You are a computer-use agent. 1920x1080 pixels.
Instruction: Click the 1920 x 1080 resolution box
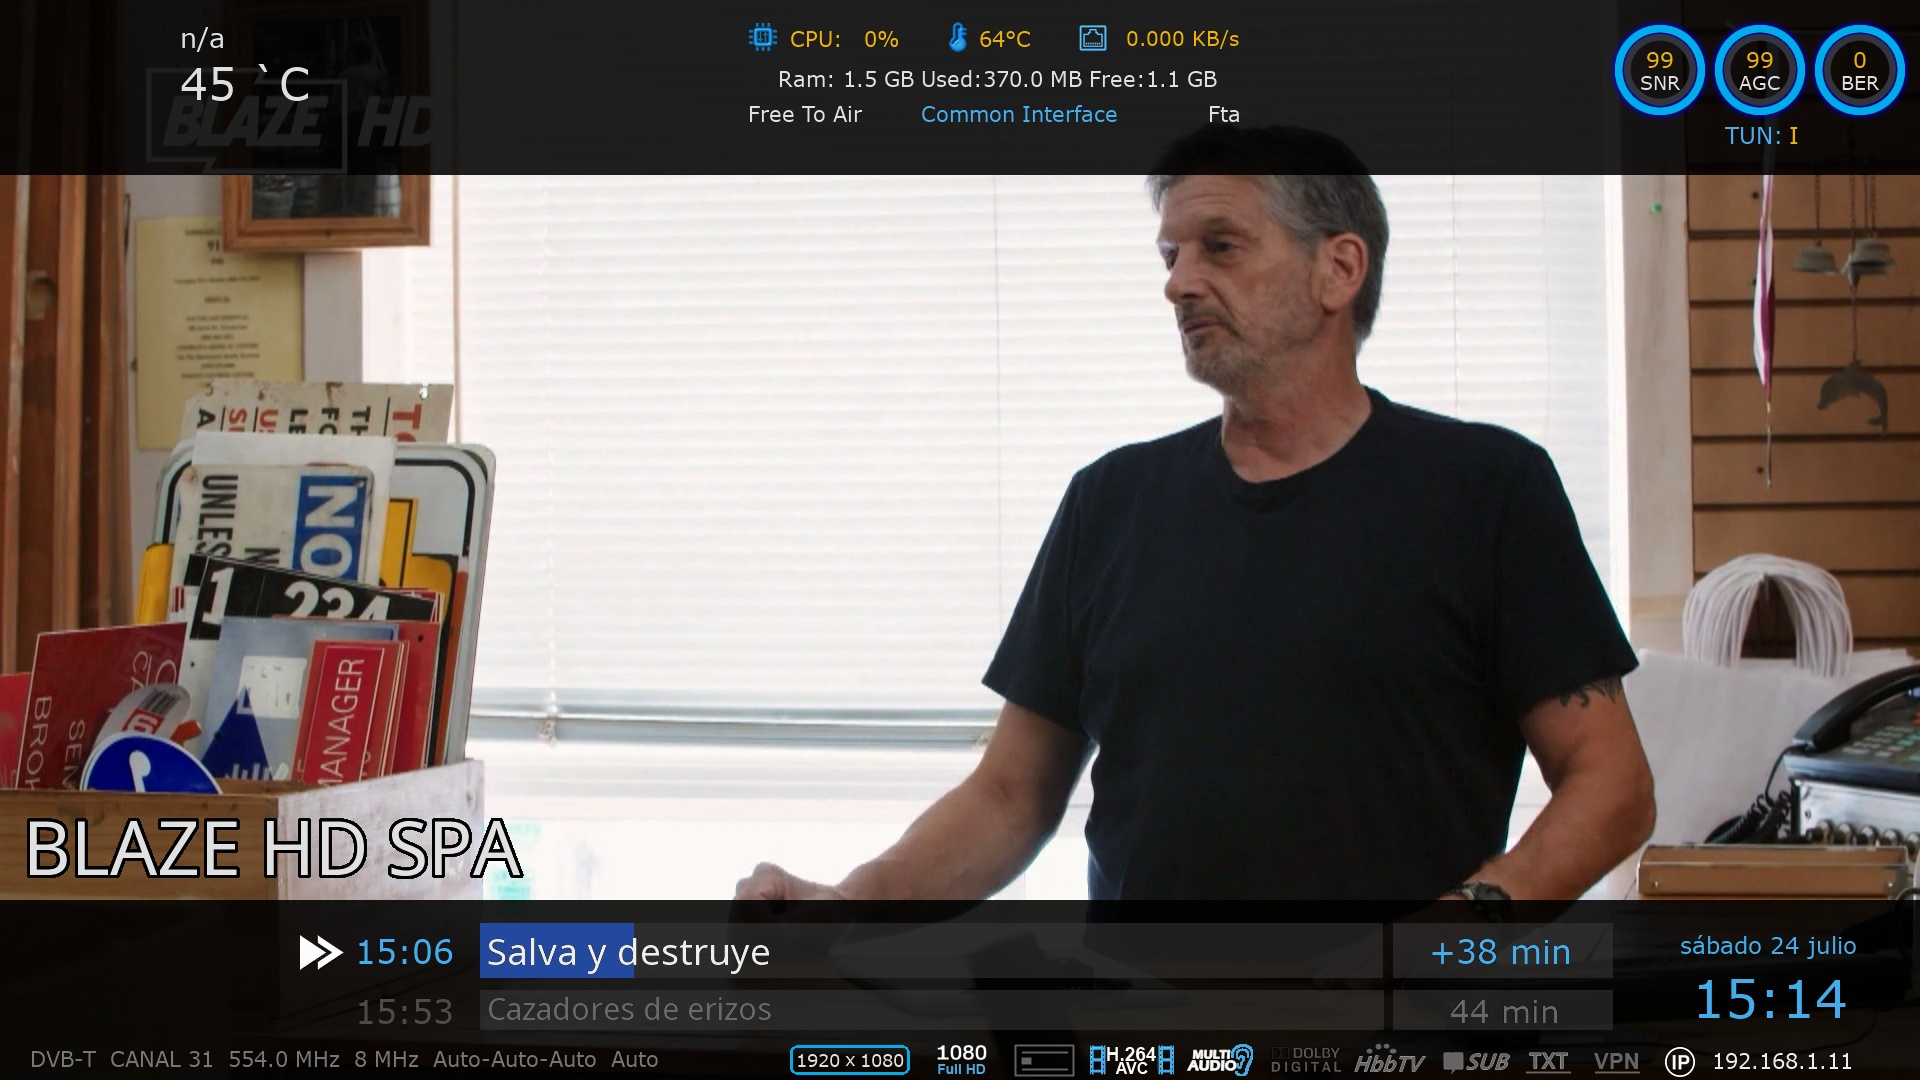point(849,1060)
